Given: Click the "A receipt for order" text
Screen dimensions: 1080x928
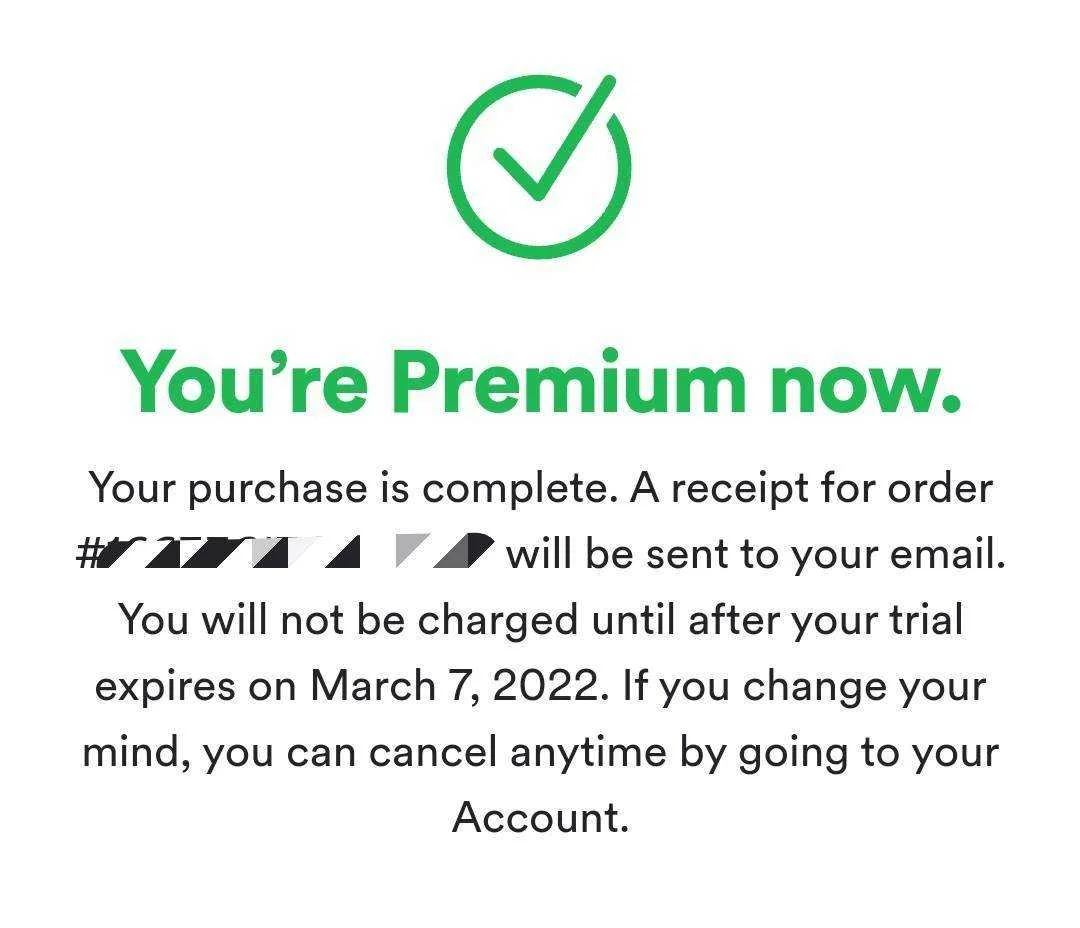Looking at the screenshot, I should point(811,489).
